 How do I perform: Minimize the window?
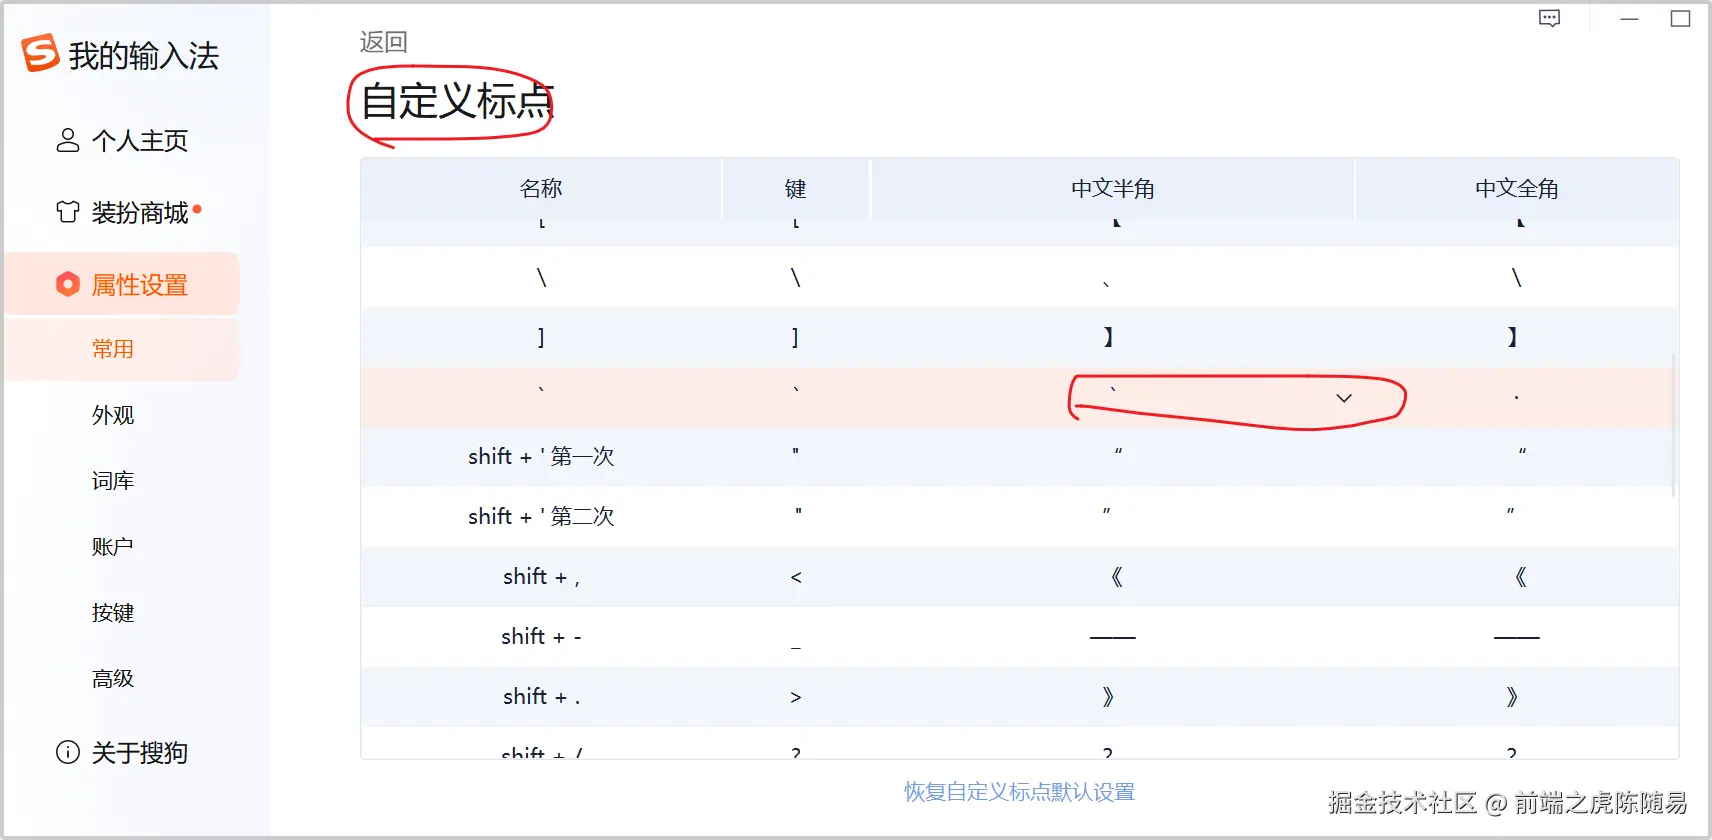1630,19
